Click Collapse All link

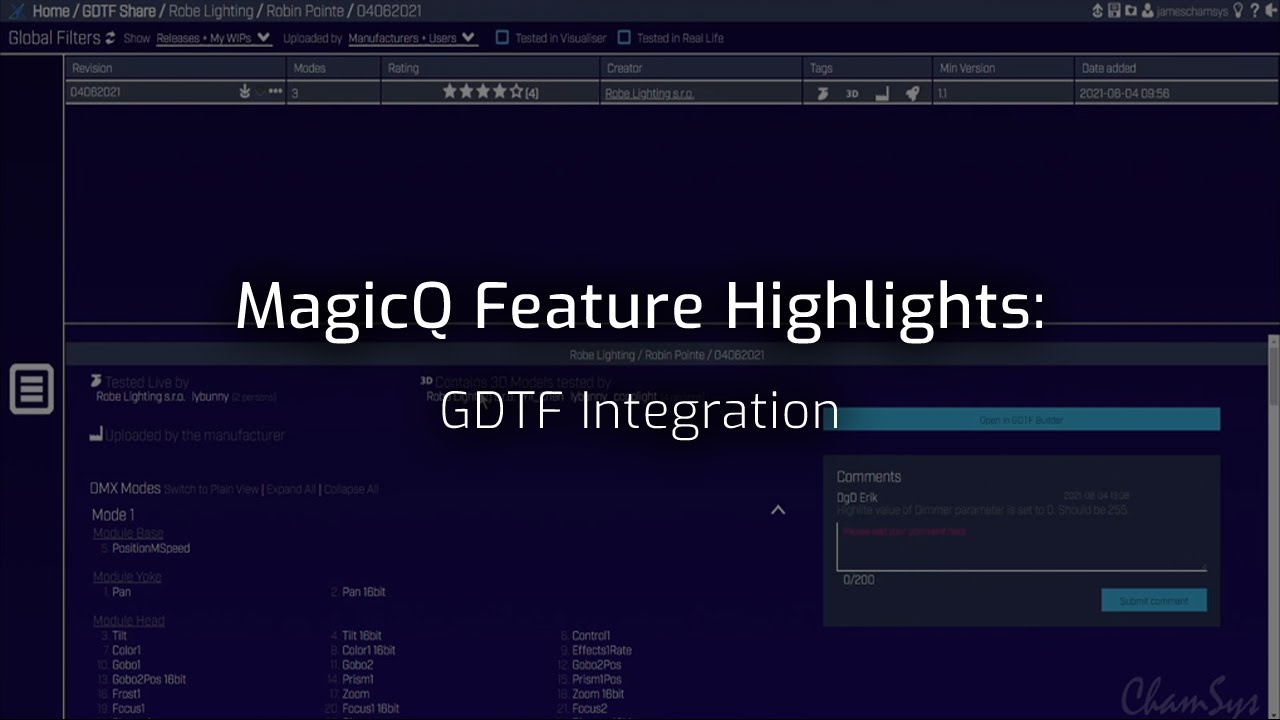click(351, 489)
